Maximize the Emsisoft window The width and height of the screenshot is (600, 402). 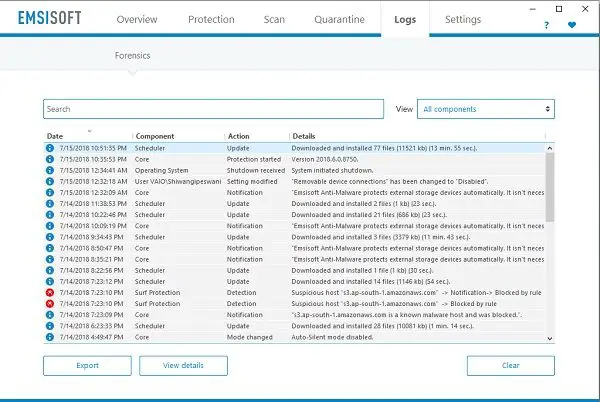[x=559, y=9]
